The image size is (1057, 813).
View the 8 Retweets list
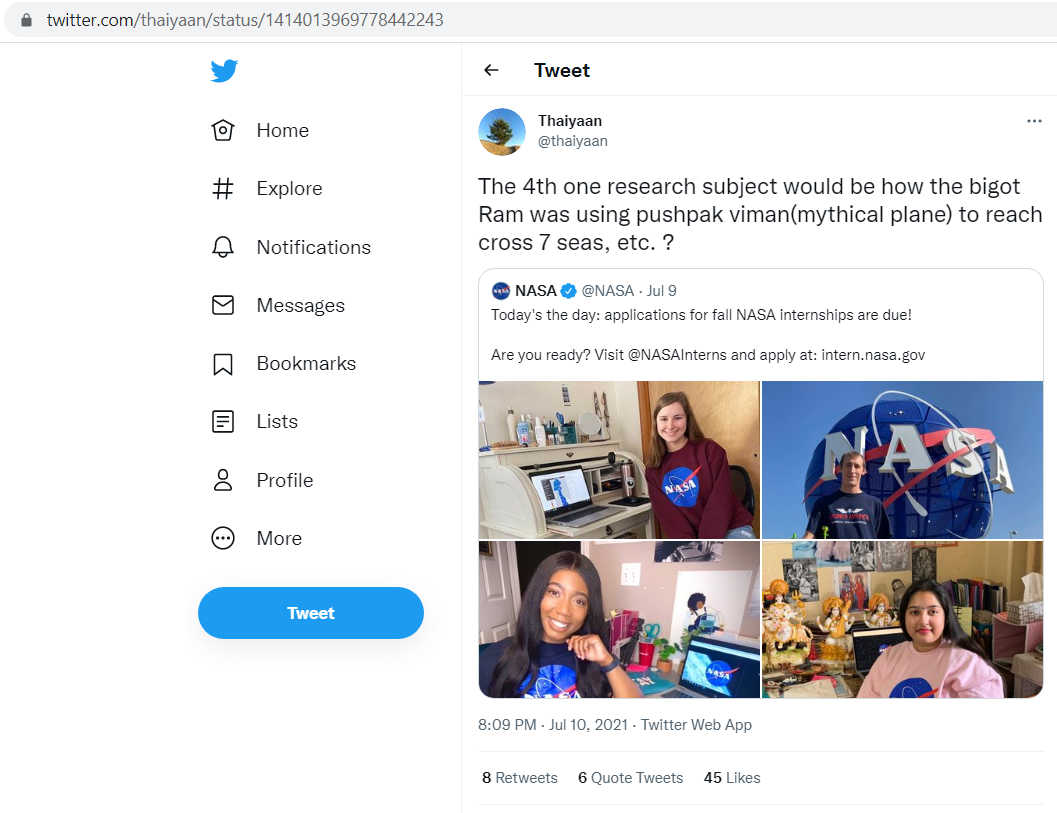coord(520,778)
